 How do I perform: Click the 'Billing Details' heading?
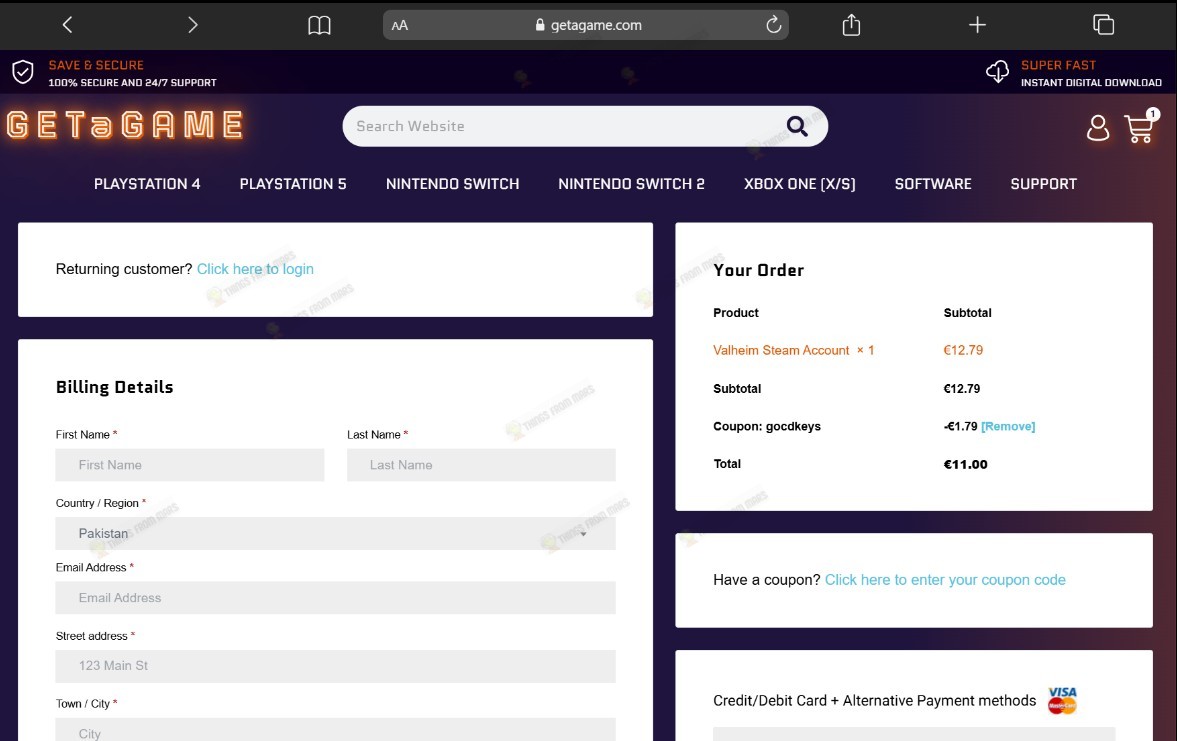(x=114, y=387)
